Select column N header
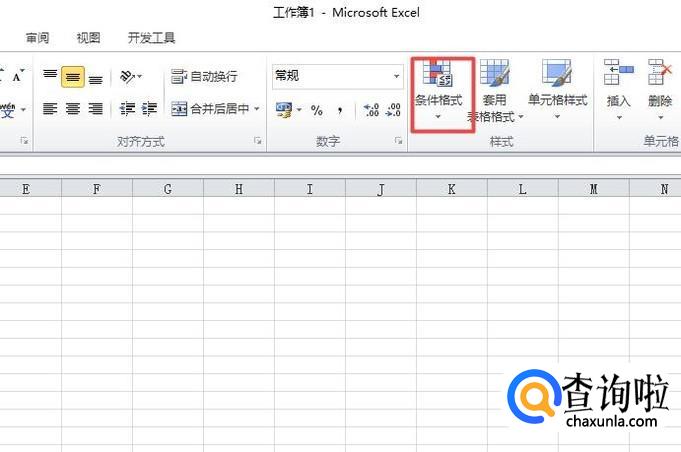Image resolution: width=681 pixels, height=452 pixels. tap(655, 189)
